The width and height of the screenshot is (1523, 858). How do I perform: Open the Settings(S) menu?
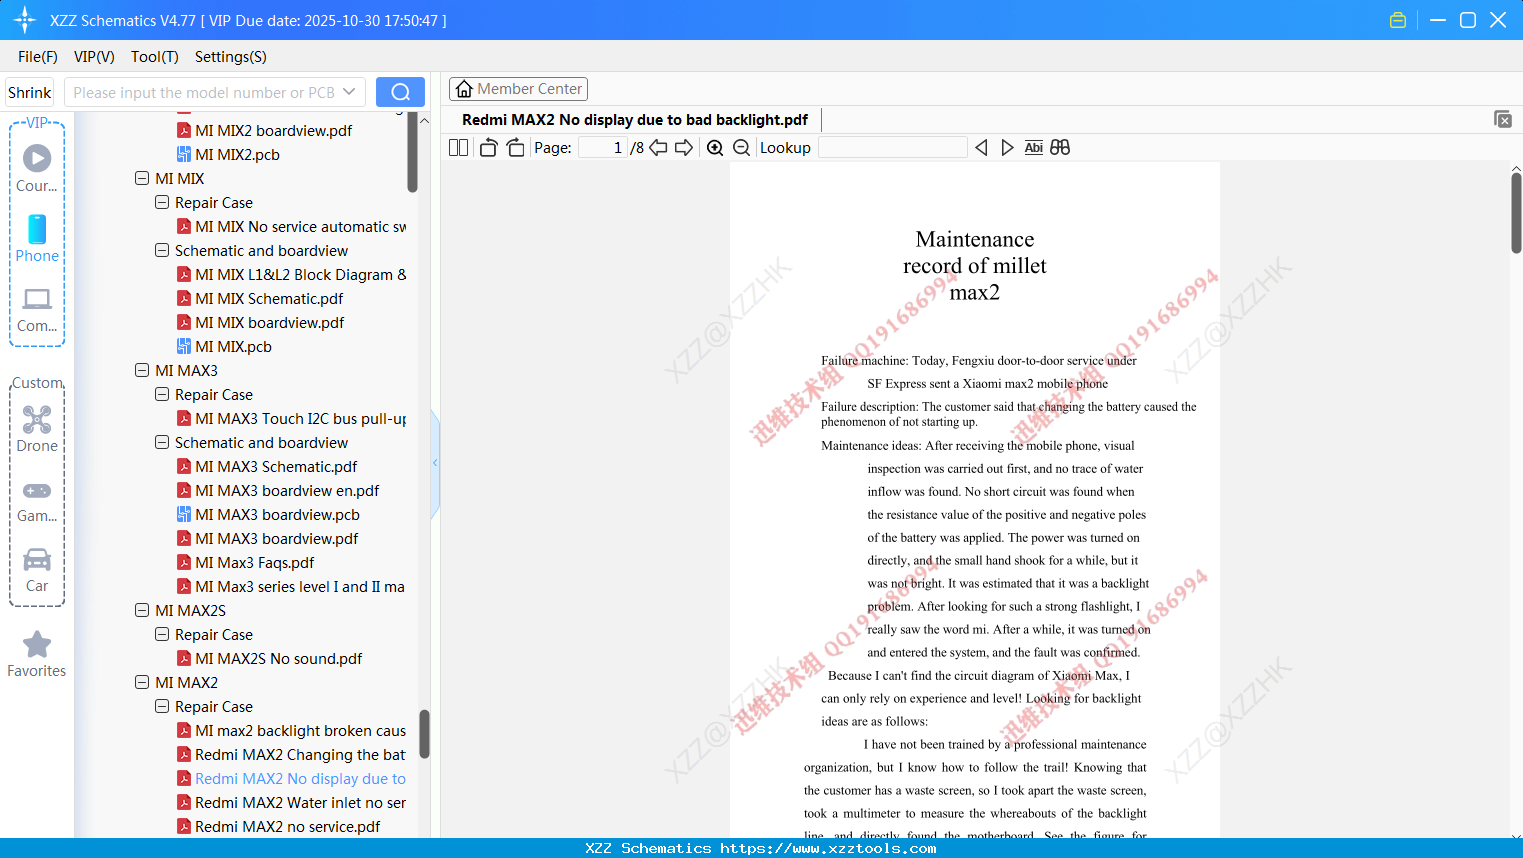tap(231, 57)
